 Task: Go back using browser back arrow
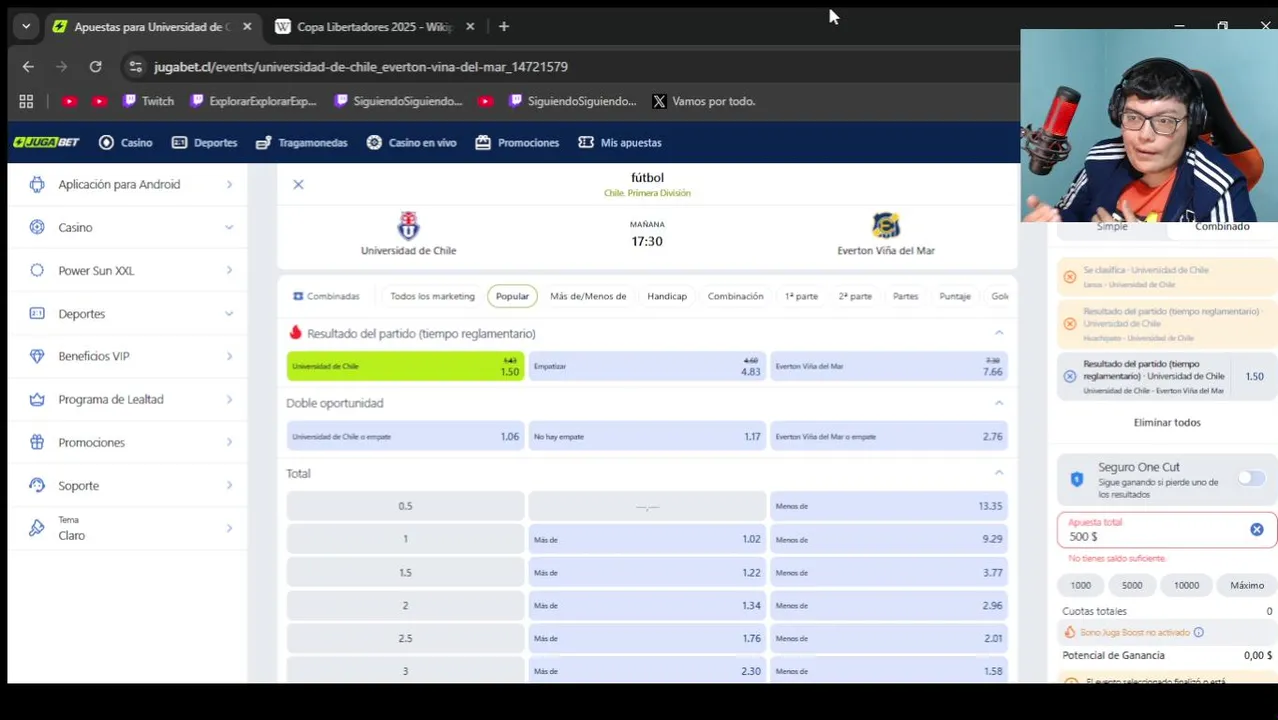coord(28,67)
